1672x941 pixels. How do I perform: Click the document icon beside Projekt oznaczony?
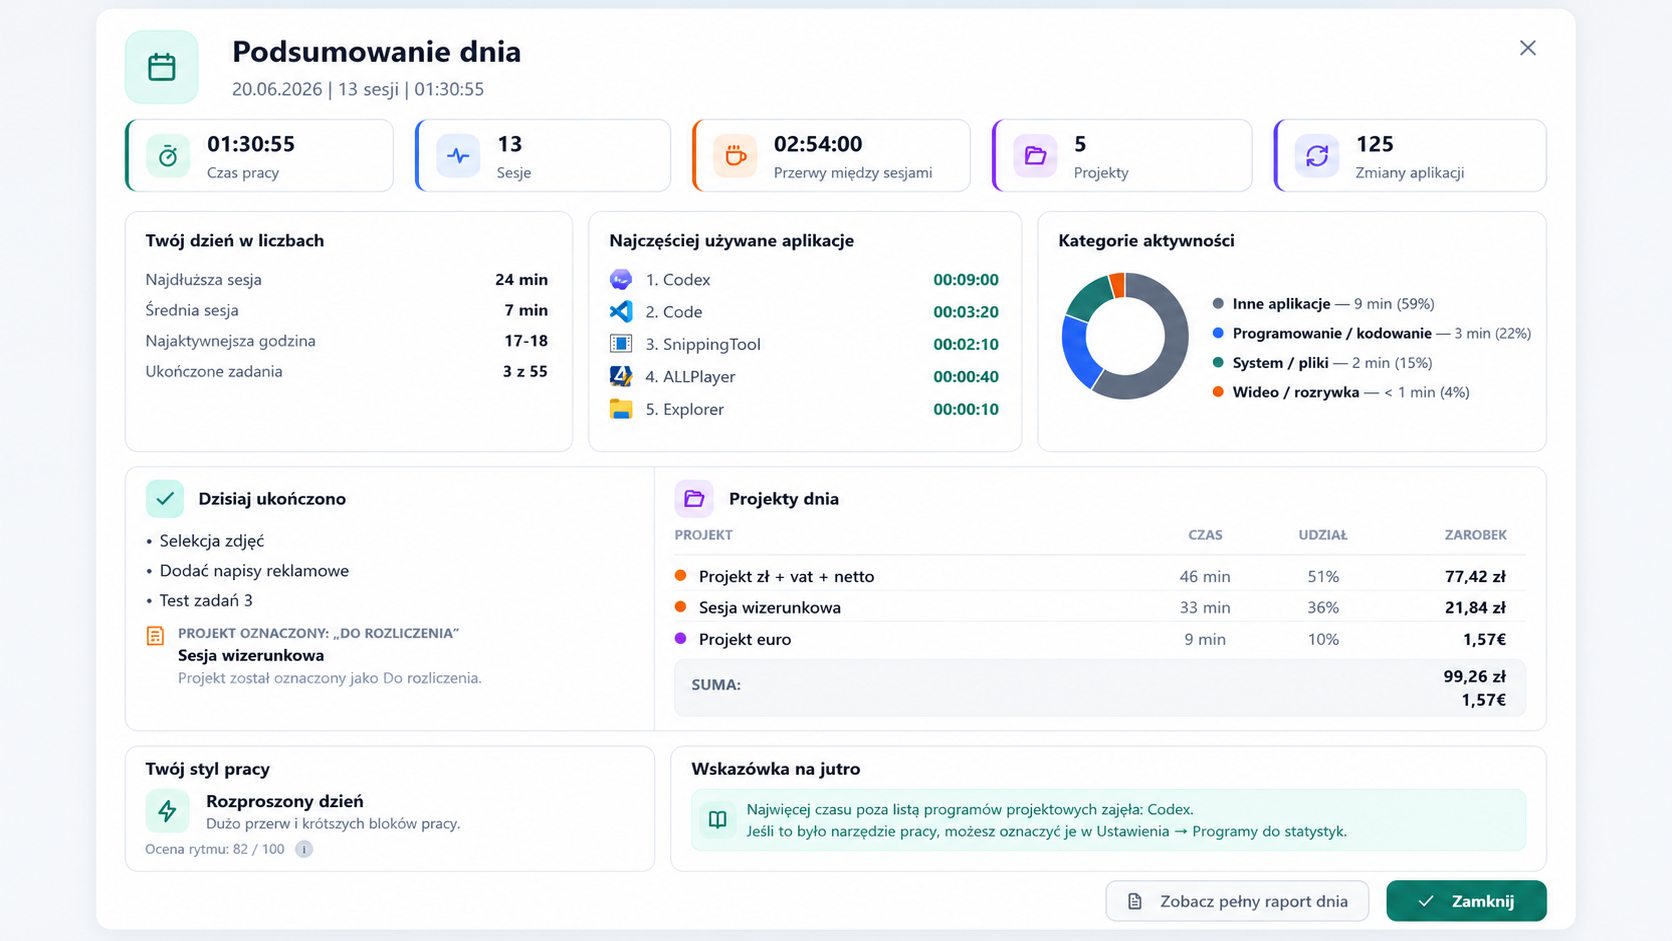pyautogui.click(x=155, y=636)
